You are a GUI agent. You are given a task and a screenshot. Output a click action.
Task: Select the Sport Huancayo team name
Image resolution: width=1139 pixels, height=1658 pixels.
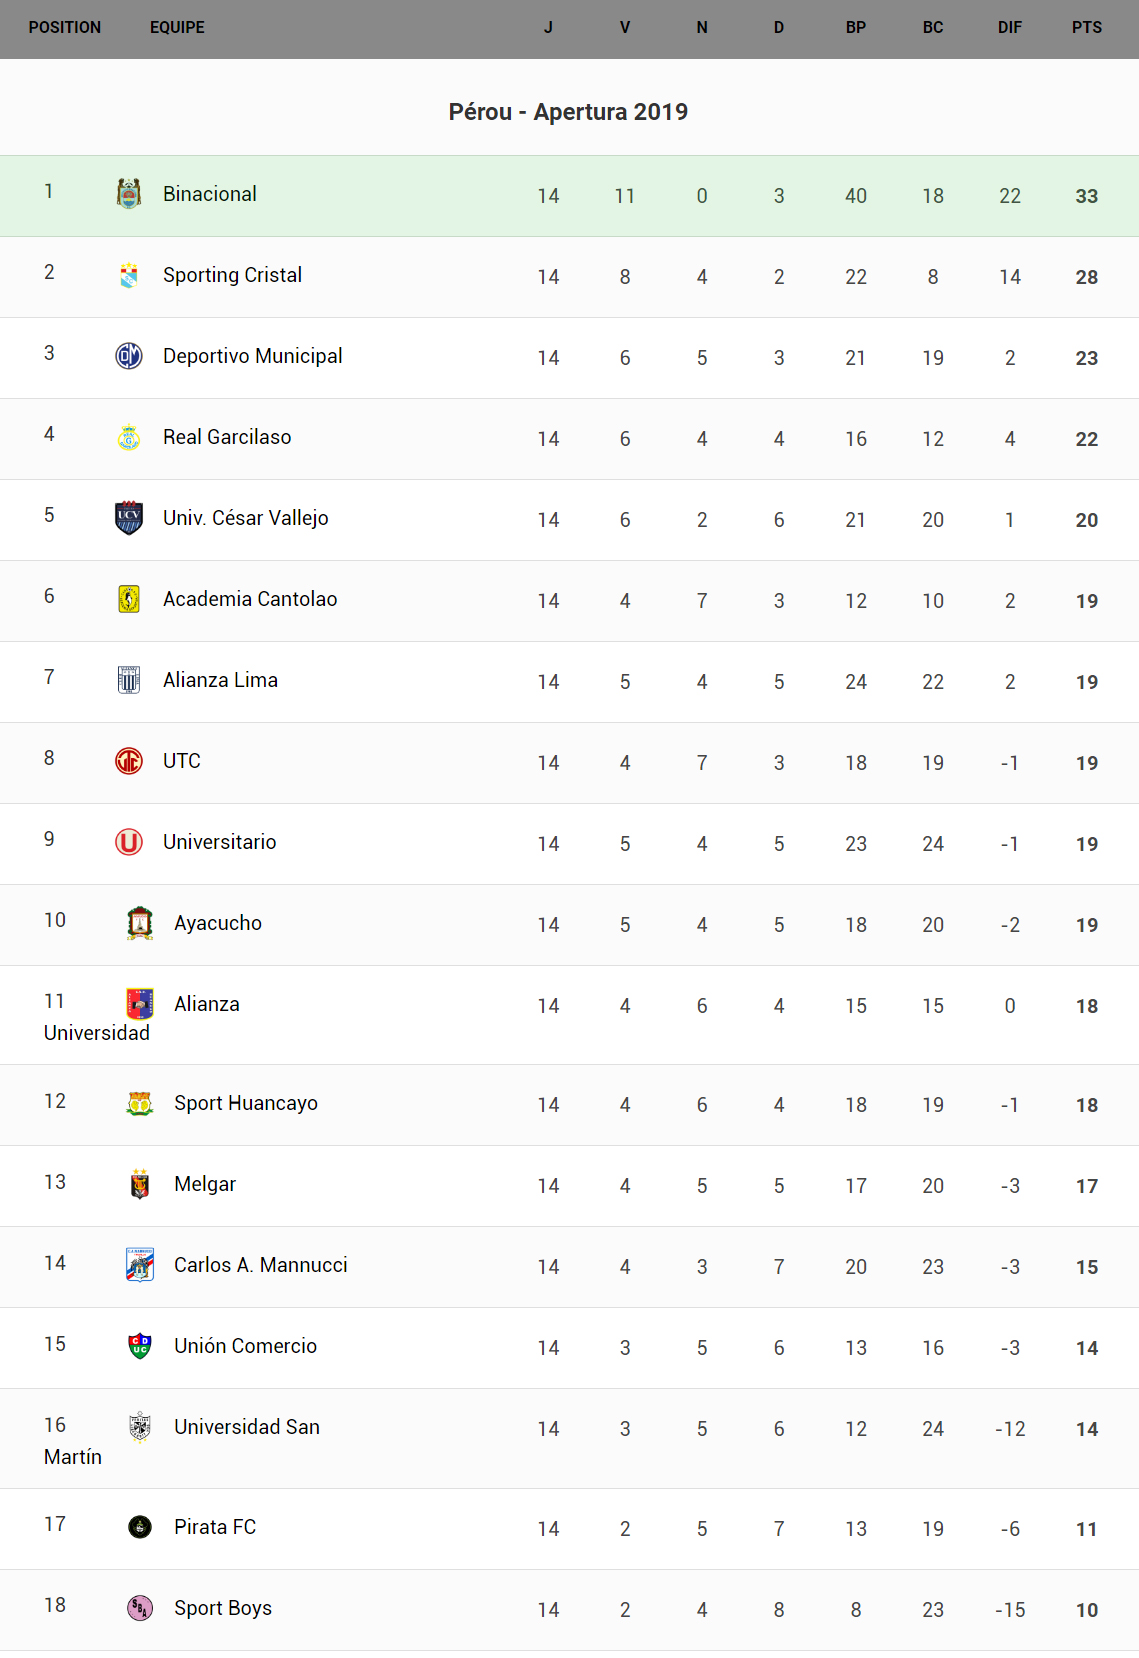click(x=246, y=1103)
